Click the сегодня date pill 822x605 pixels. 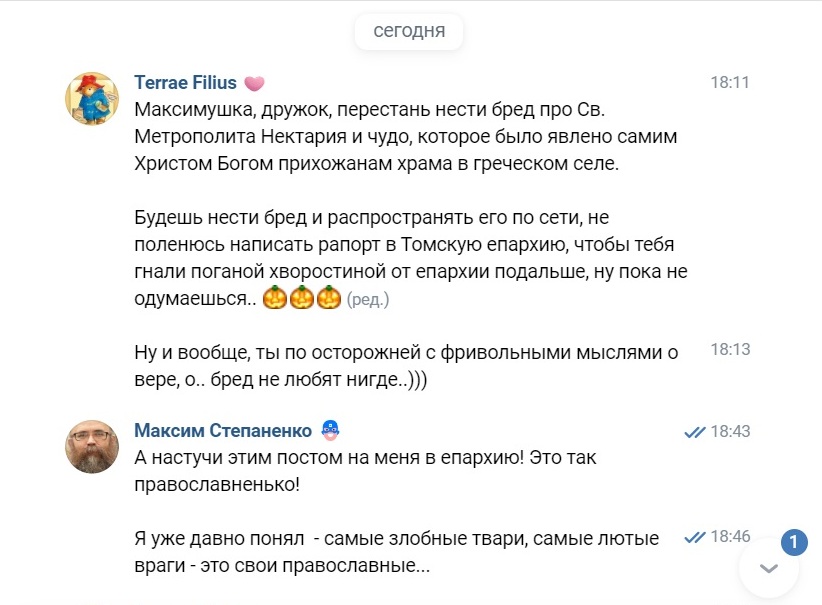click(x=409, y=31)
